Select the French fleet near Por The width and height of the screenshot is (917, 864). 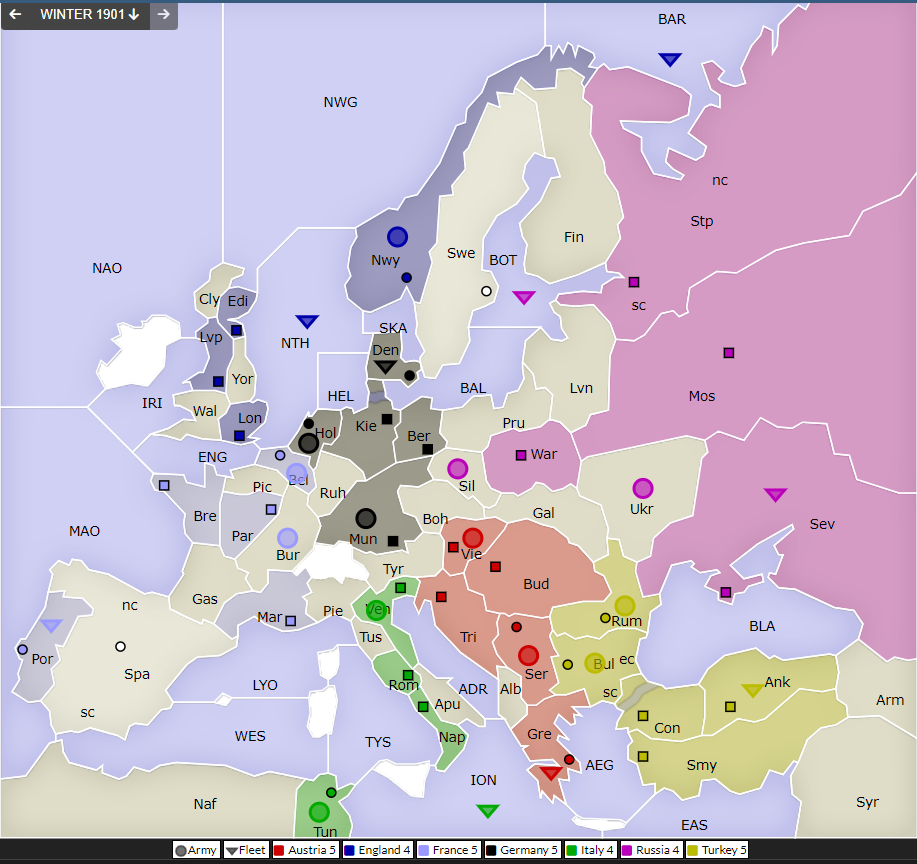click(51, 625)
